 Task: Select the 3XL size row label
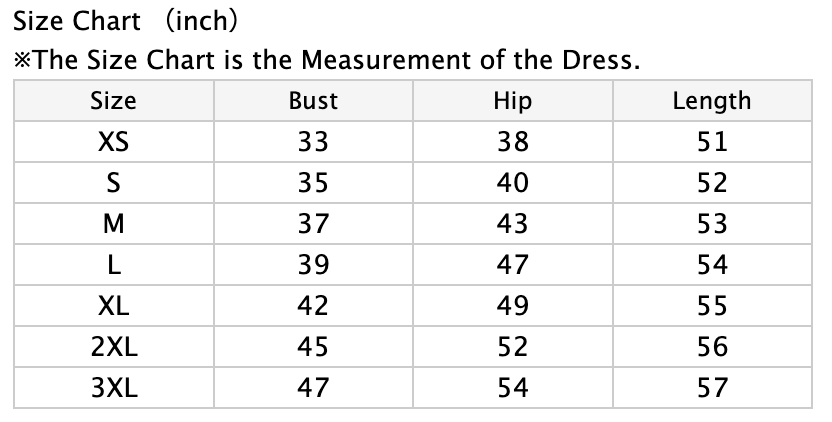[113, 388]
